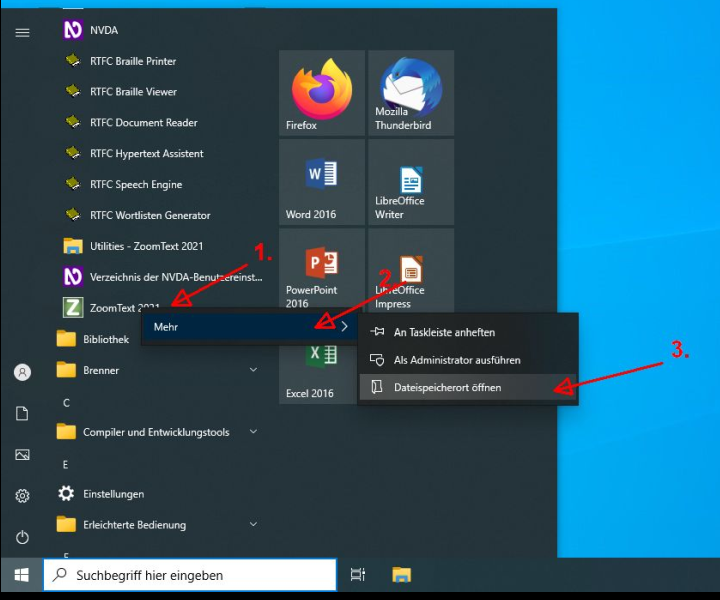The image size is (720, 600).
Task: Open the Documents sidebar icon
Action: 22,414
